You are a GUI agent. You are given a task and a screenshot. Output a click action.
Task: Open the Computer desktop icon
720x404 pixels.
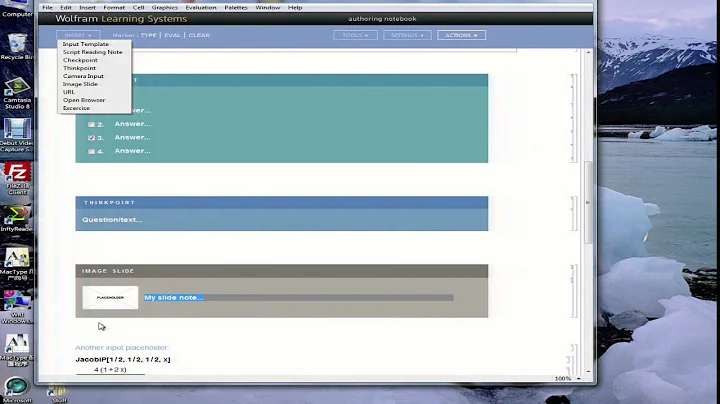tap(17, 9)
